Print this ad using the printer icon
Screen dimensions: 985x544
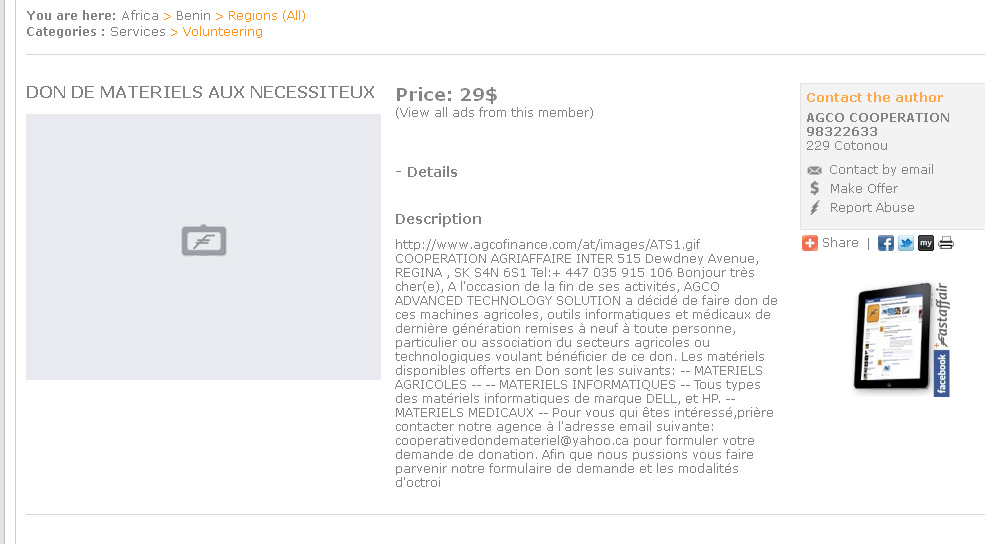[x=946, y=243]
